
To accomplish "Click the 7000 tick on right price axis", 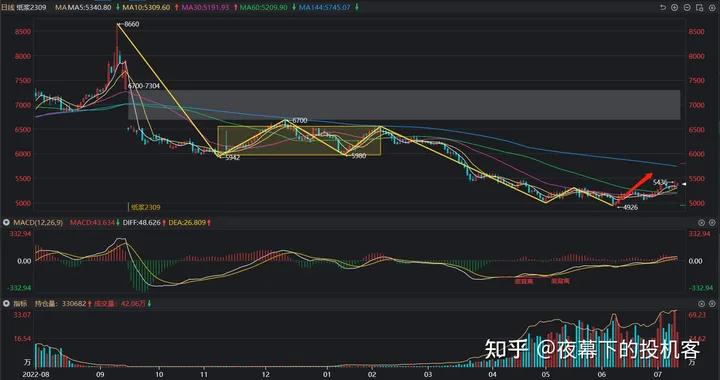I will pos(696,105).
